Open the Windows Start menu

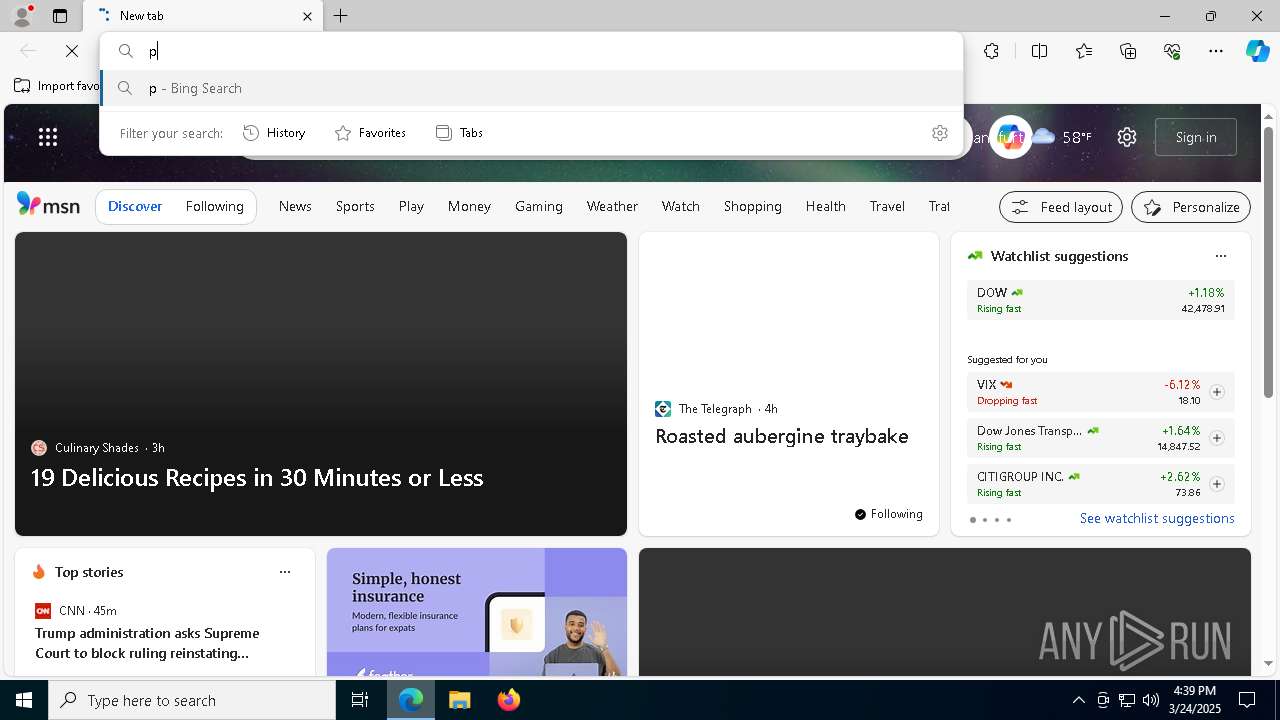(24, 700)
